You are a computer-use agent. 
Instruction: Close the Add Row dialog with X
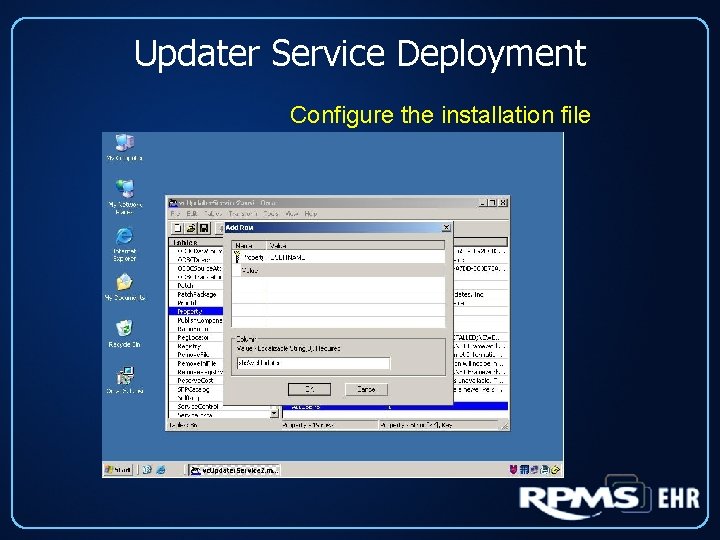(x=446, y=228)
